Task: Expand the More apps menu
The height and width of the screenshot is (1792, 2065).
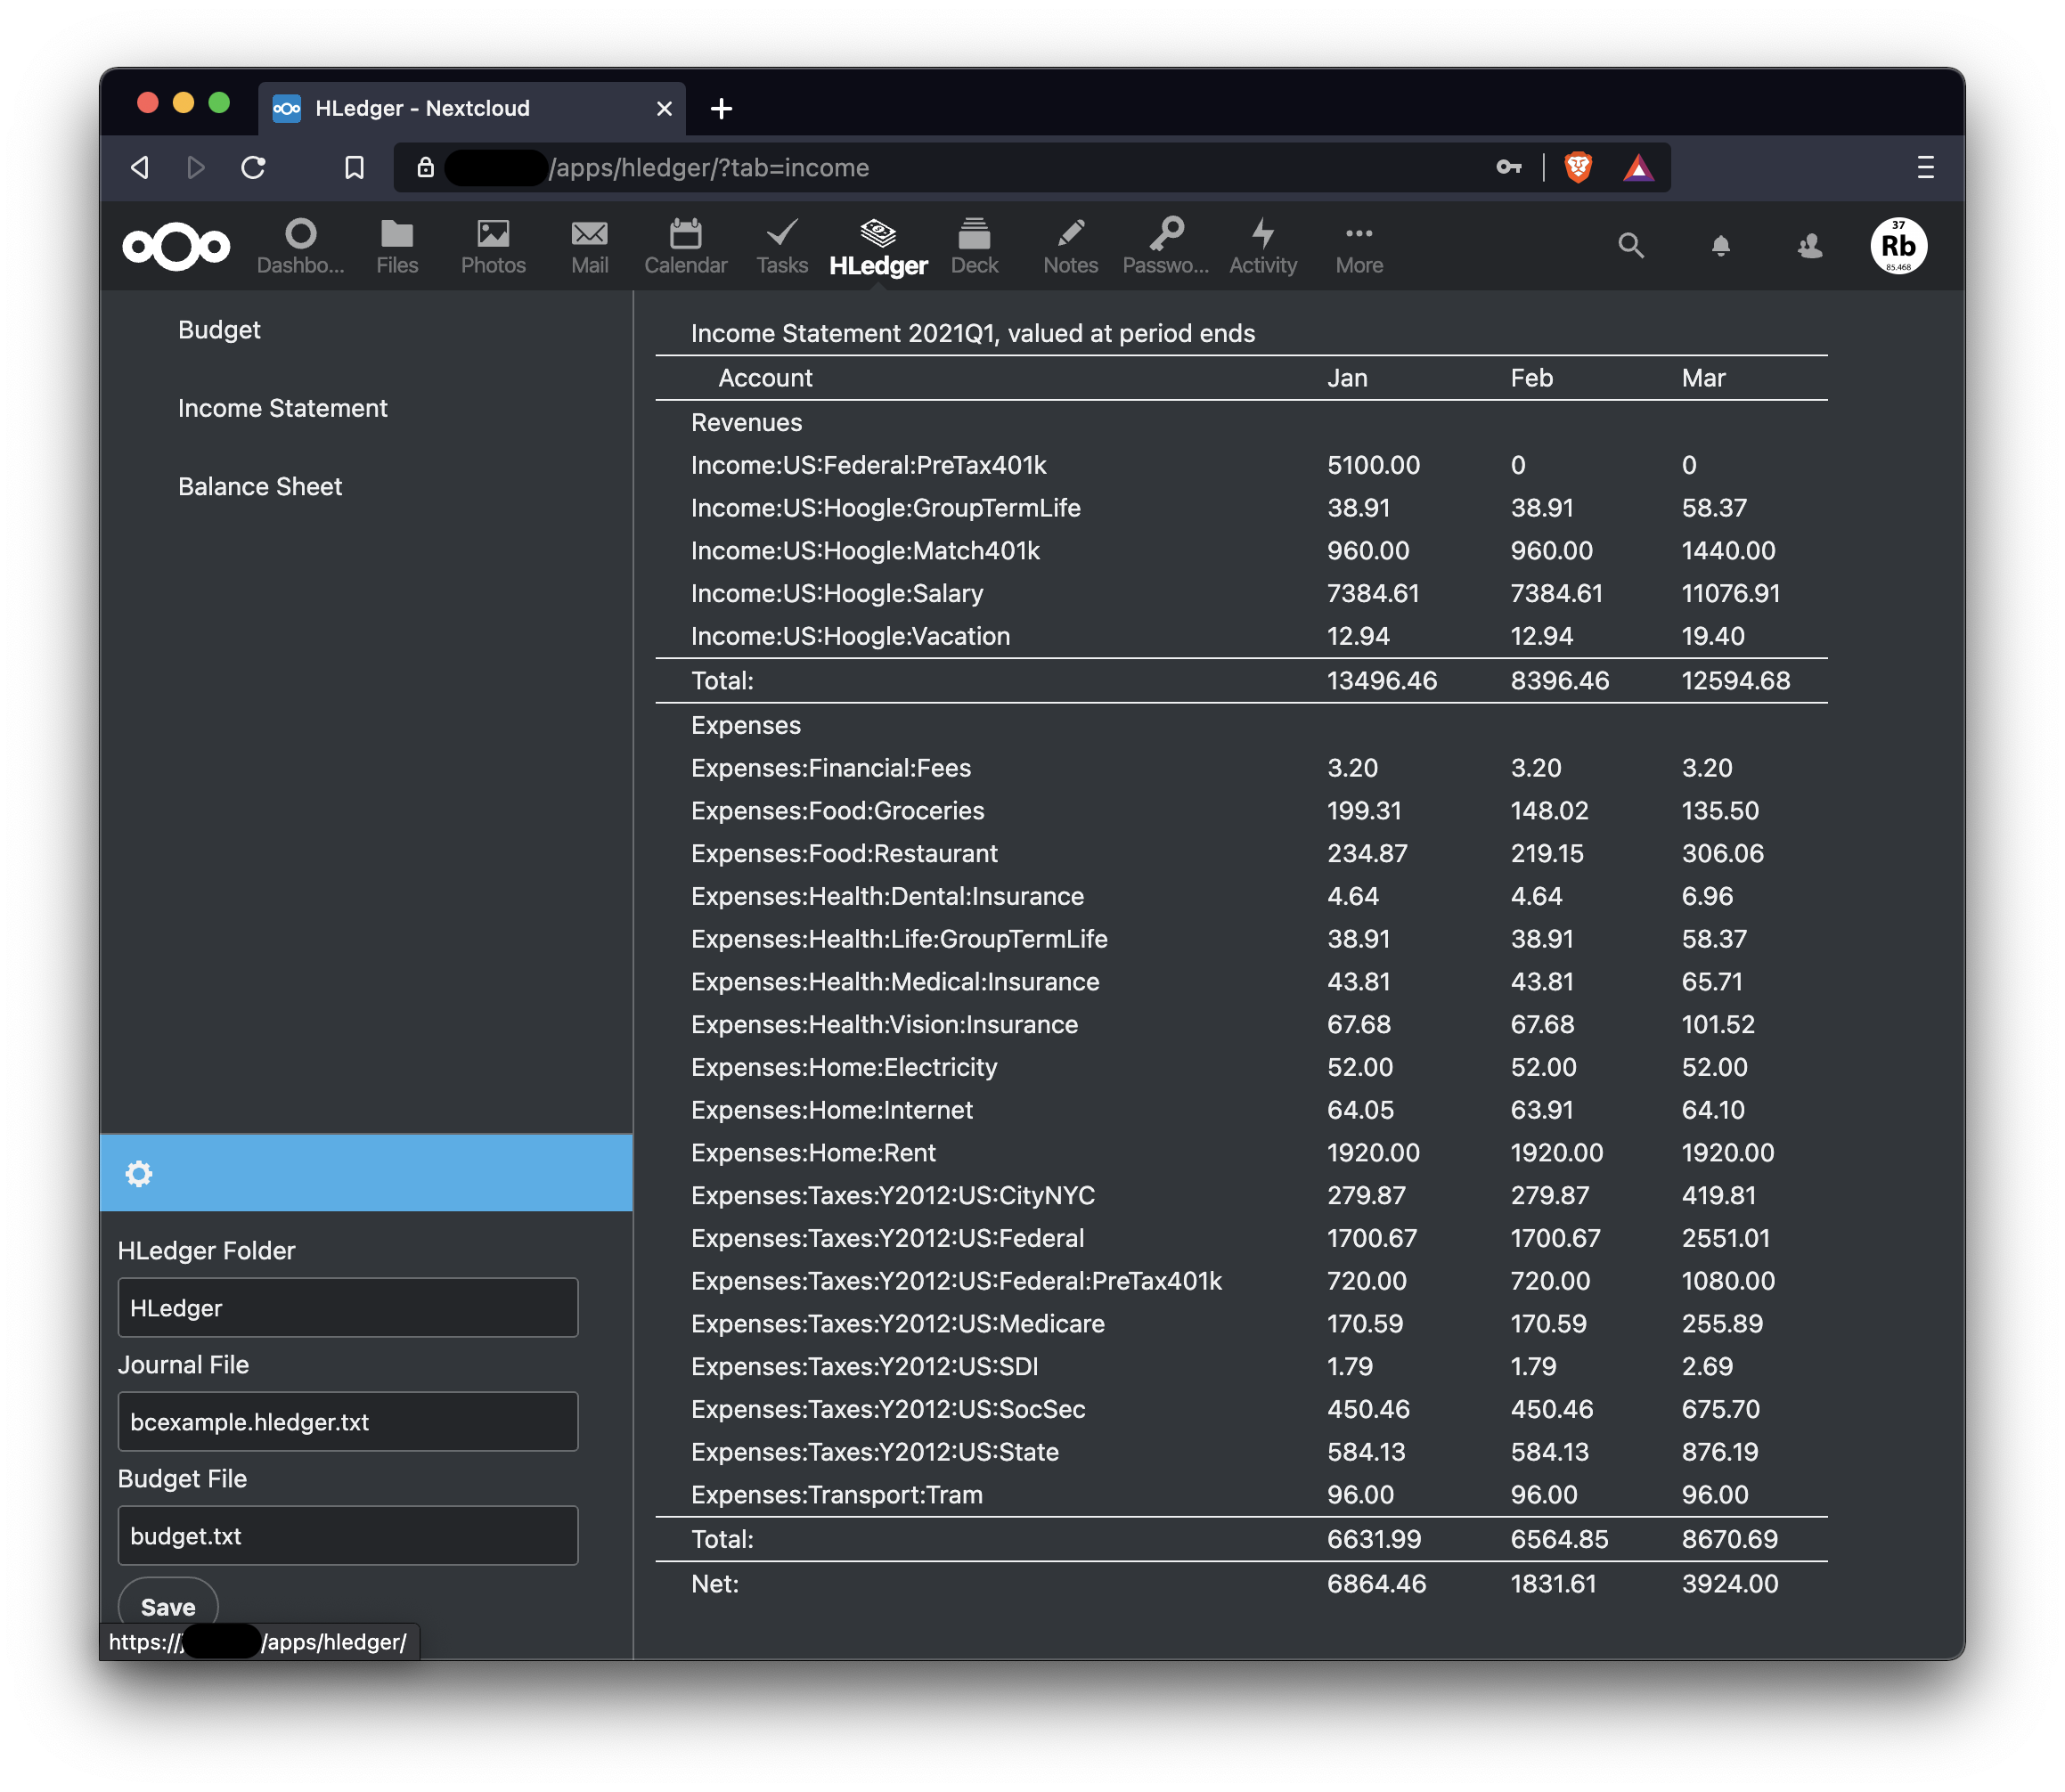Action: (1358, 245)
